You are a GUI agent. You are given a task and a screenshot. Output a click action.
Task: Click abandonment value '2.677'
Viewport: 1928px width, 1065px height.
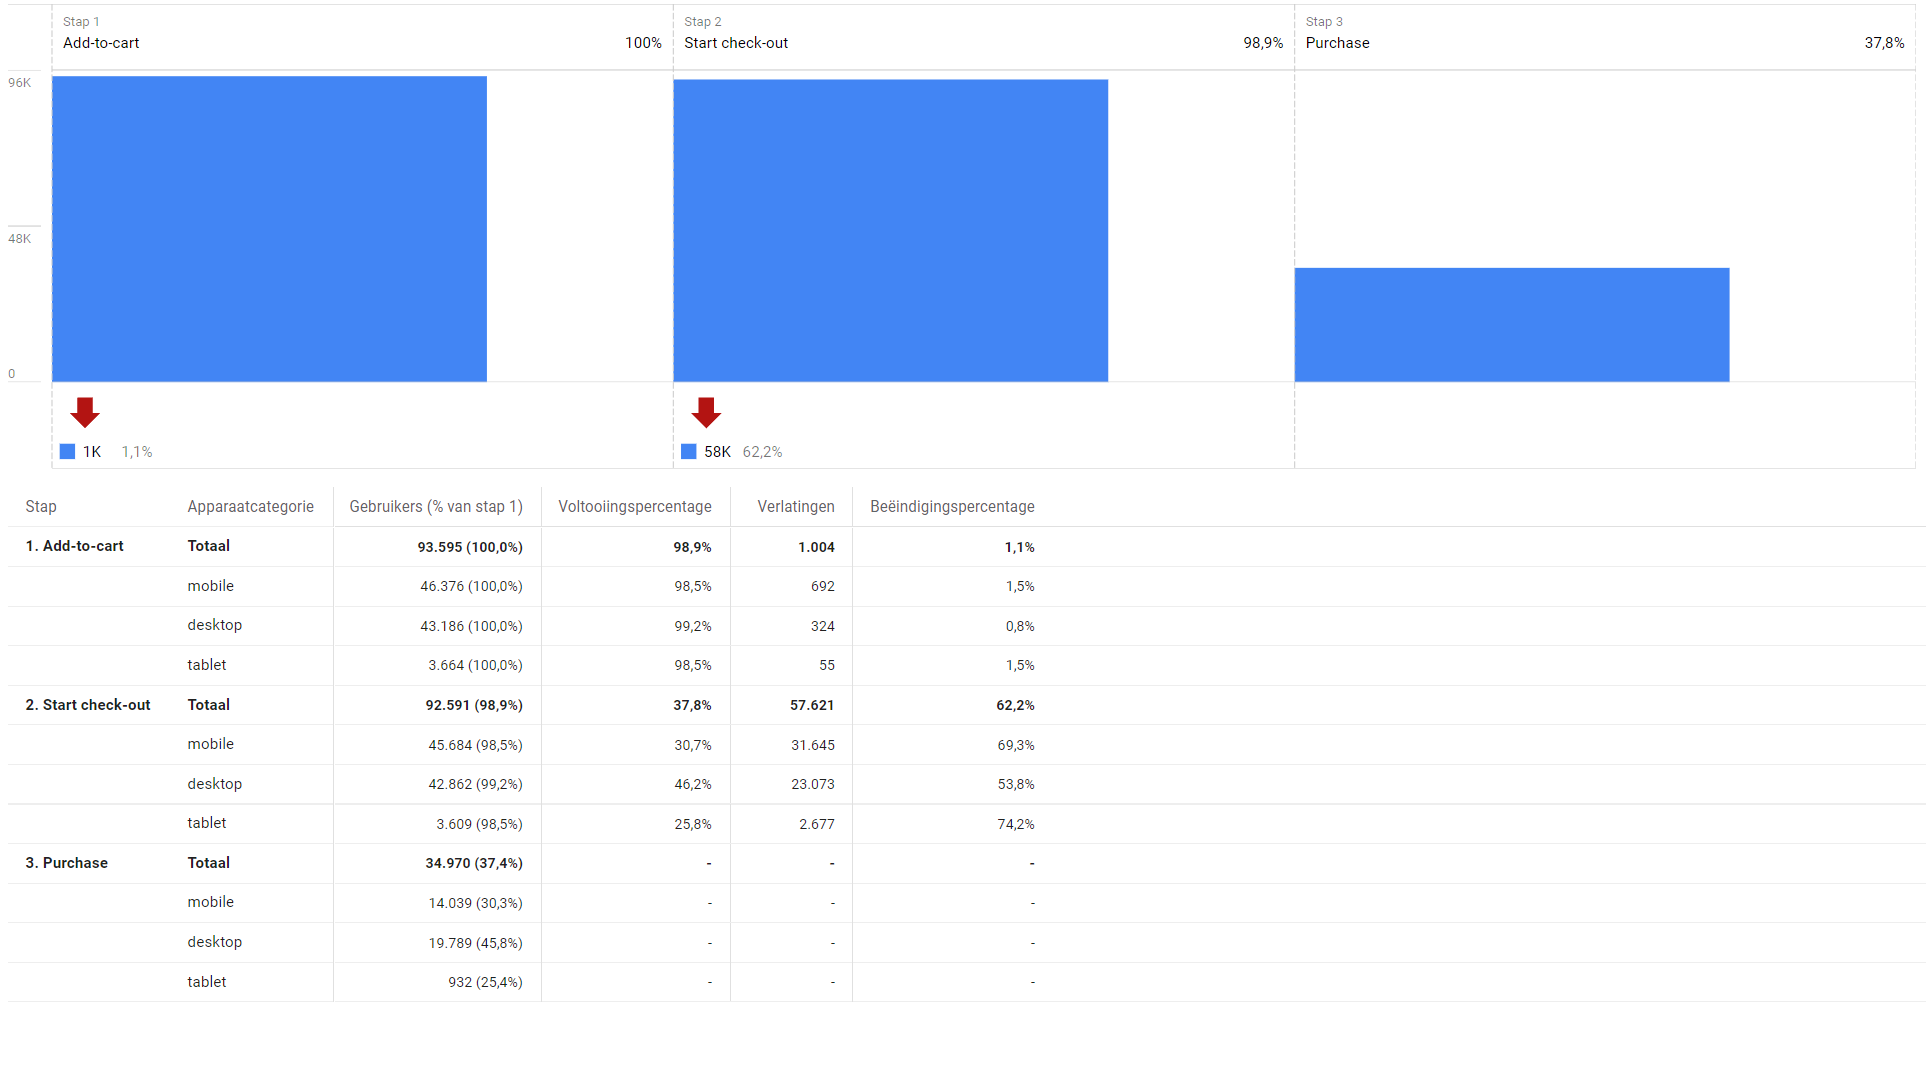[x=817, y=824]
